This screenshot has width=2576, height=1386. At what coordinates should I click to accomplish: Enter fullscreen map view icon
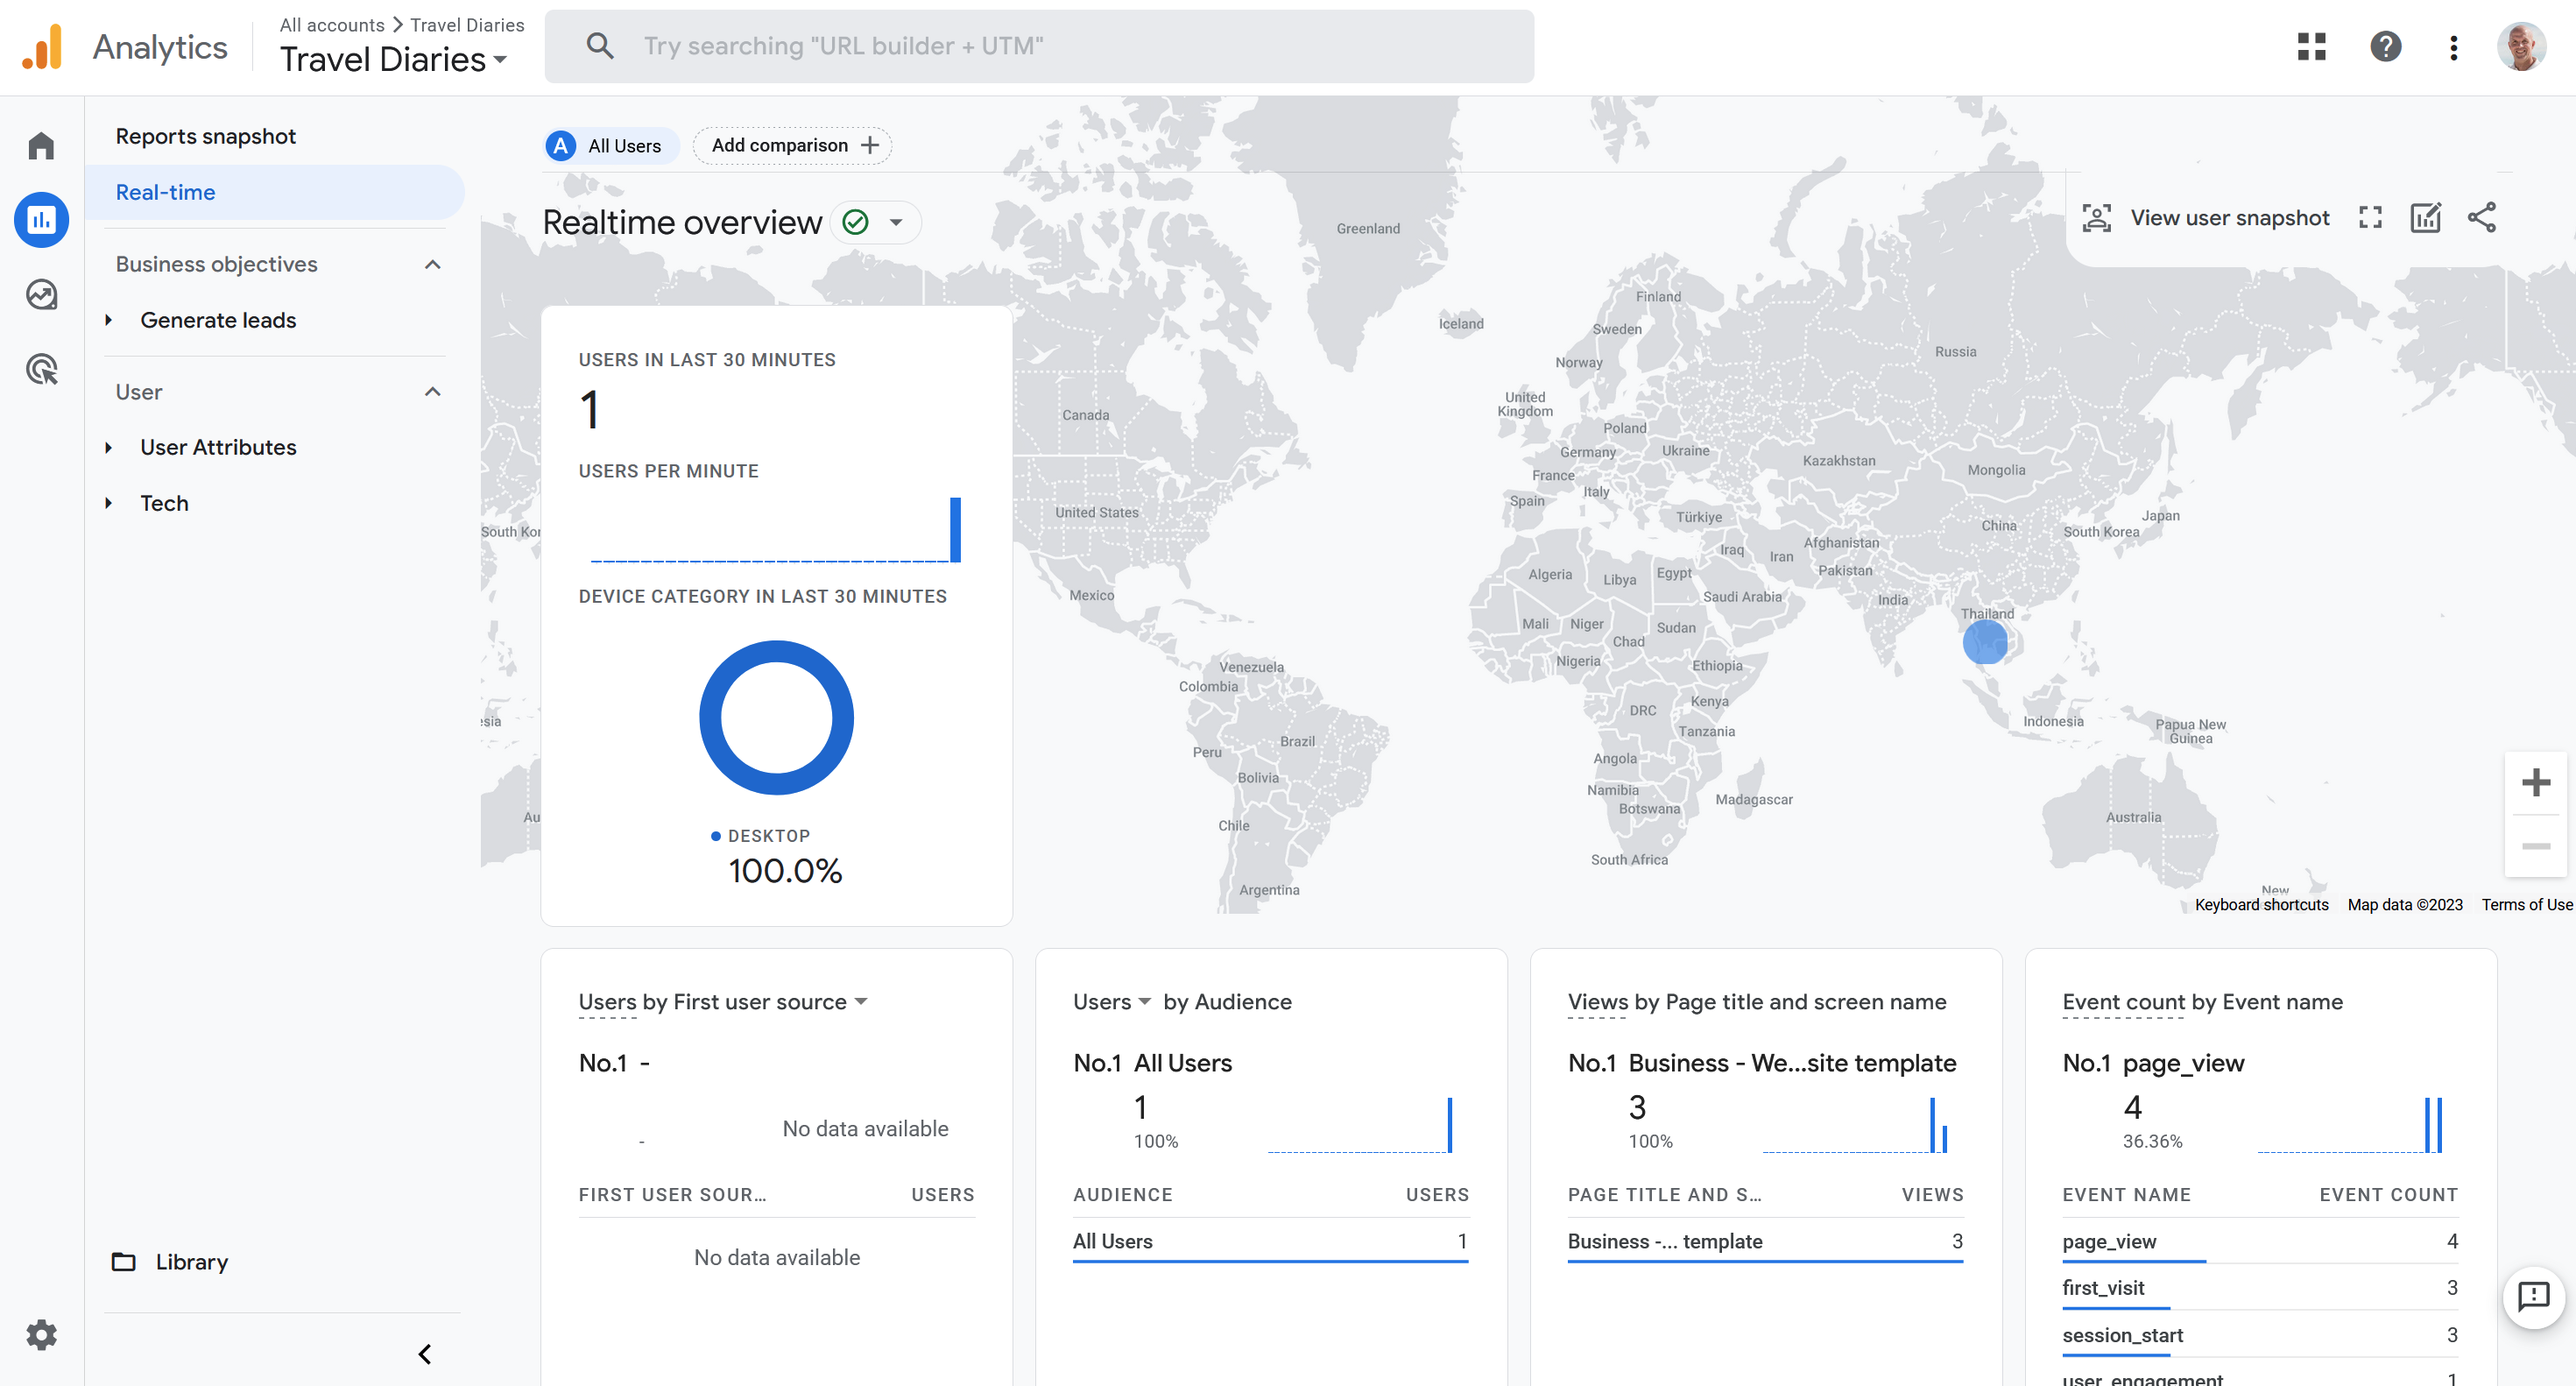click(x=2370, y=218)
